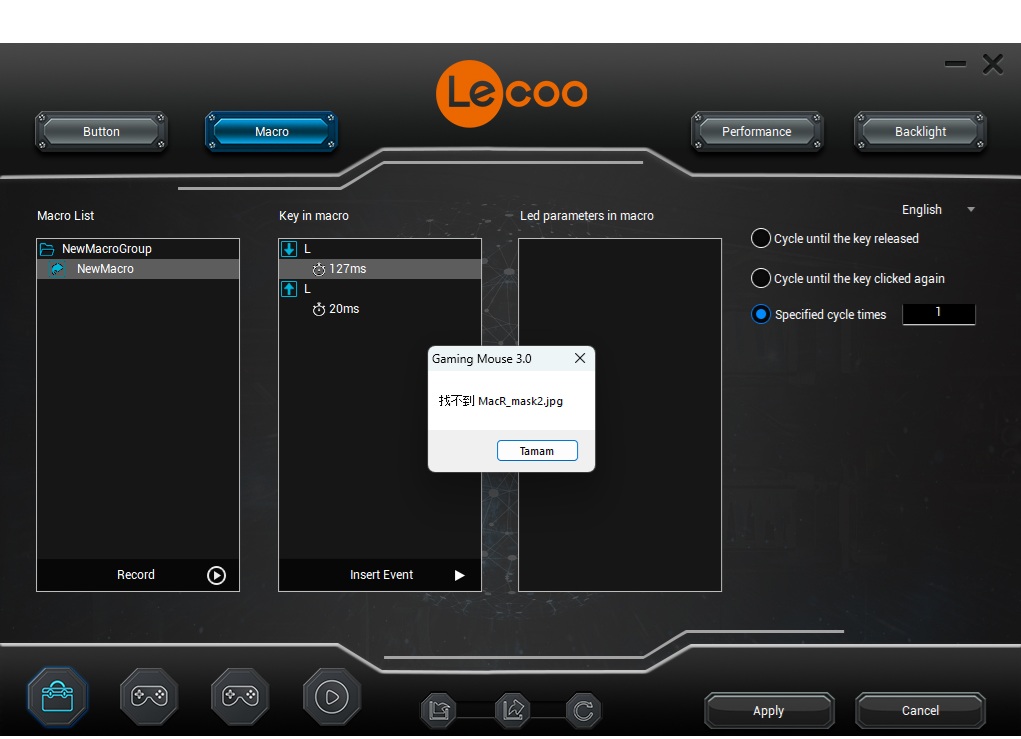Select the key-up L event
The image size is (1021, 739).
click(380, 288)
